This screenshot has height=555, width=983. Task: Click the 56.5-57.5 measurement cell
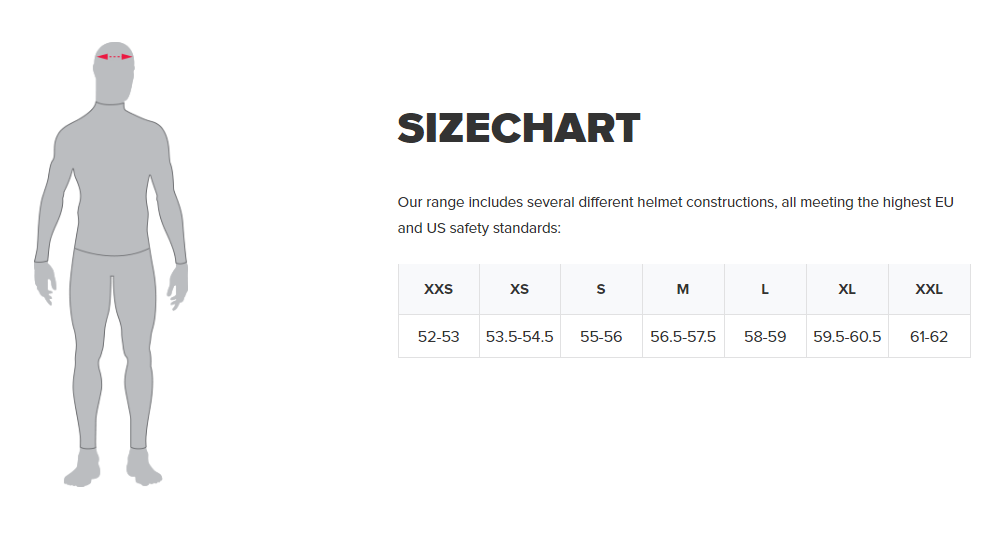click(x=683, y=337)
